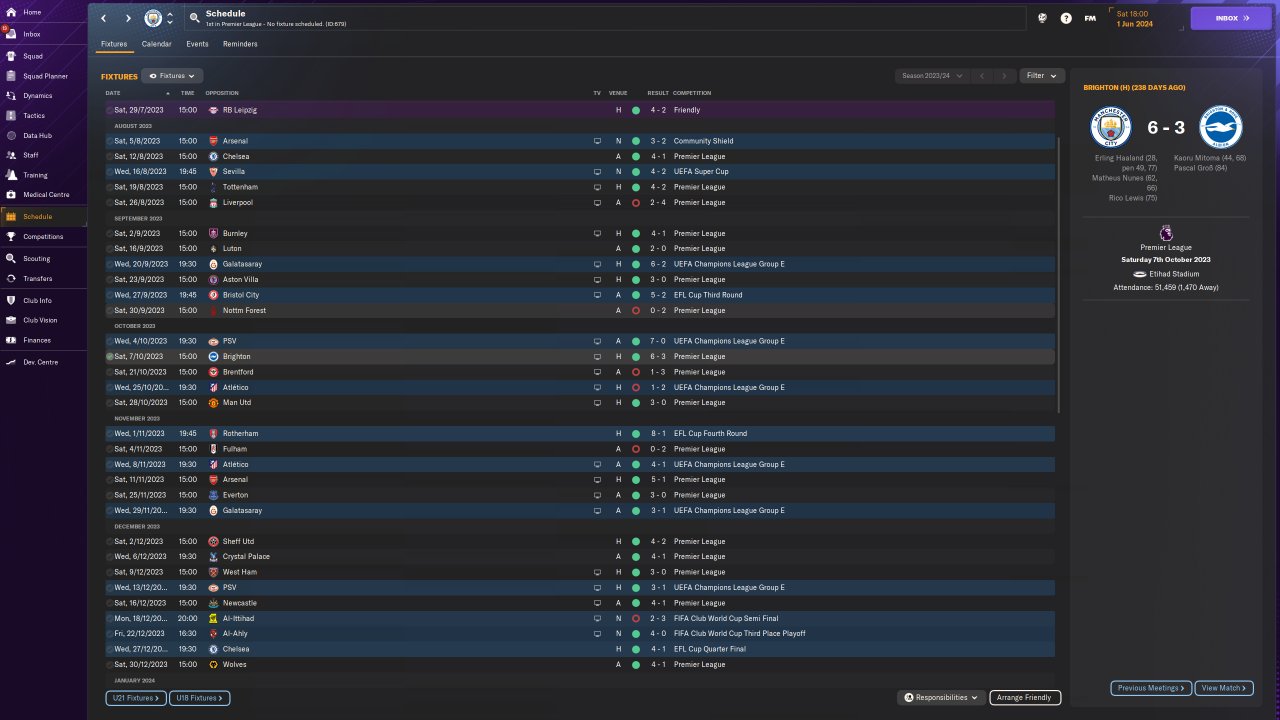1280x720 pixels.
Task: Open the Staff section icon
Action: (x=11, y=155)
